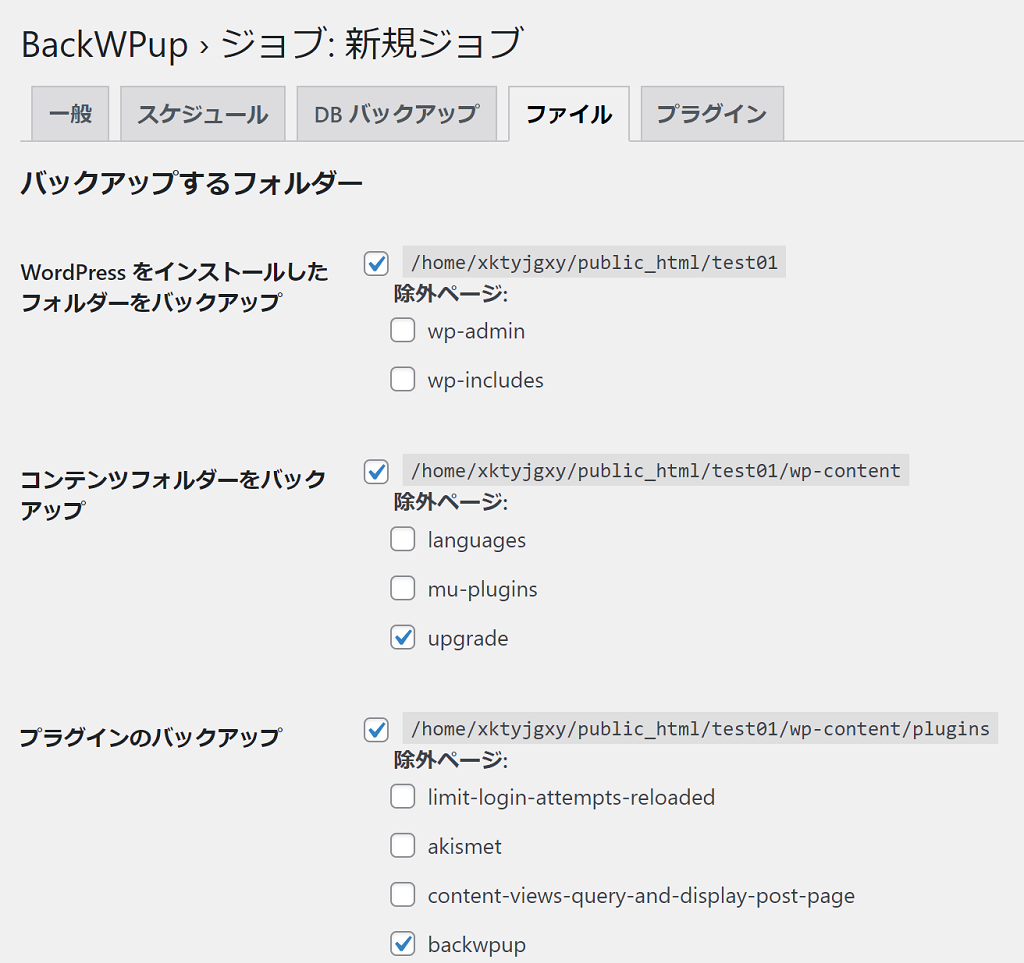Viewport: 1024px width, 963px height.
Task: Go to the DB バックアップ tab
Action: pos(396,114)
